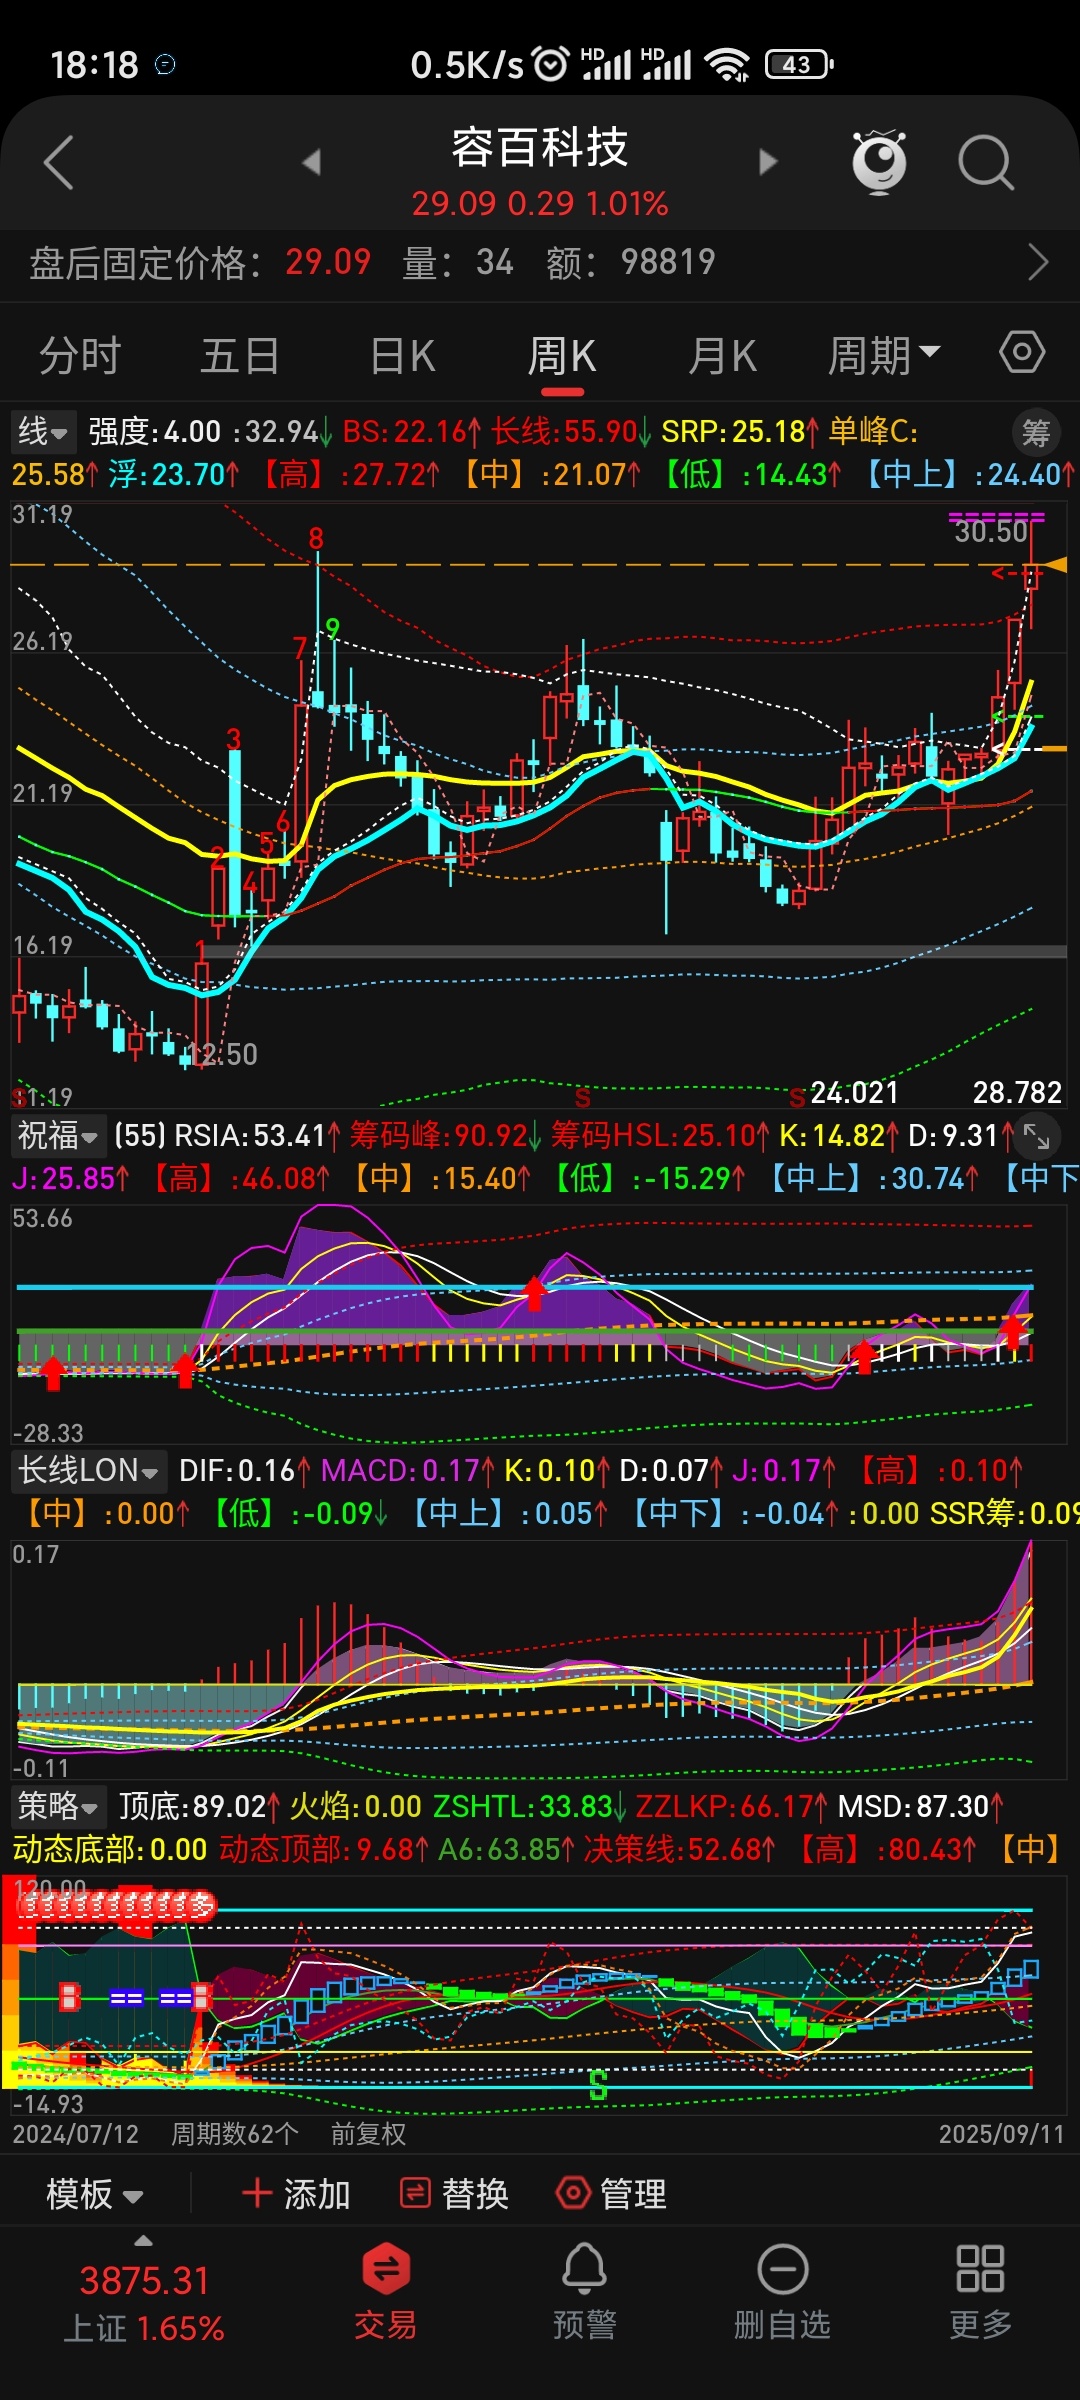Tap the 2024/07/12 start date label

76,2134
